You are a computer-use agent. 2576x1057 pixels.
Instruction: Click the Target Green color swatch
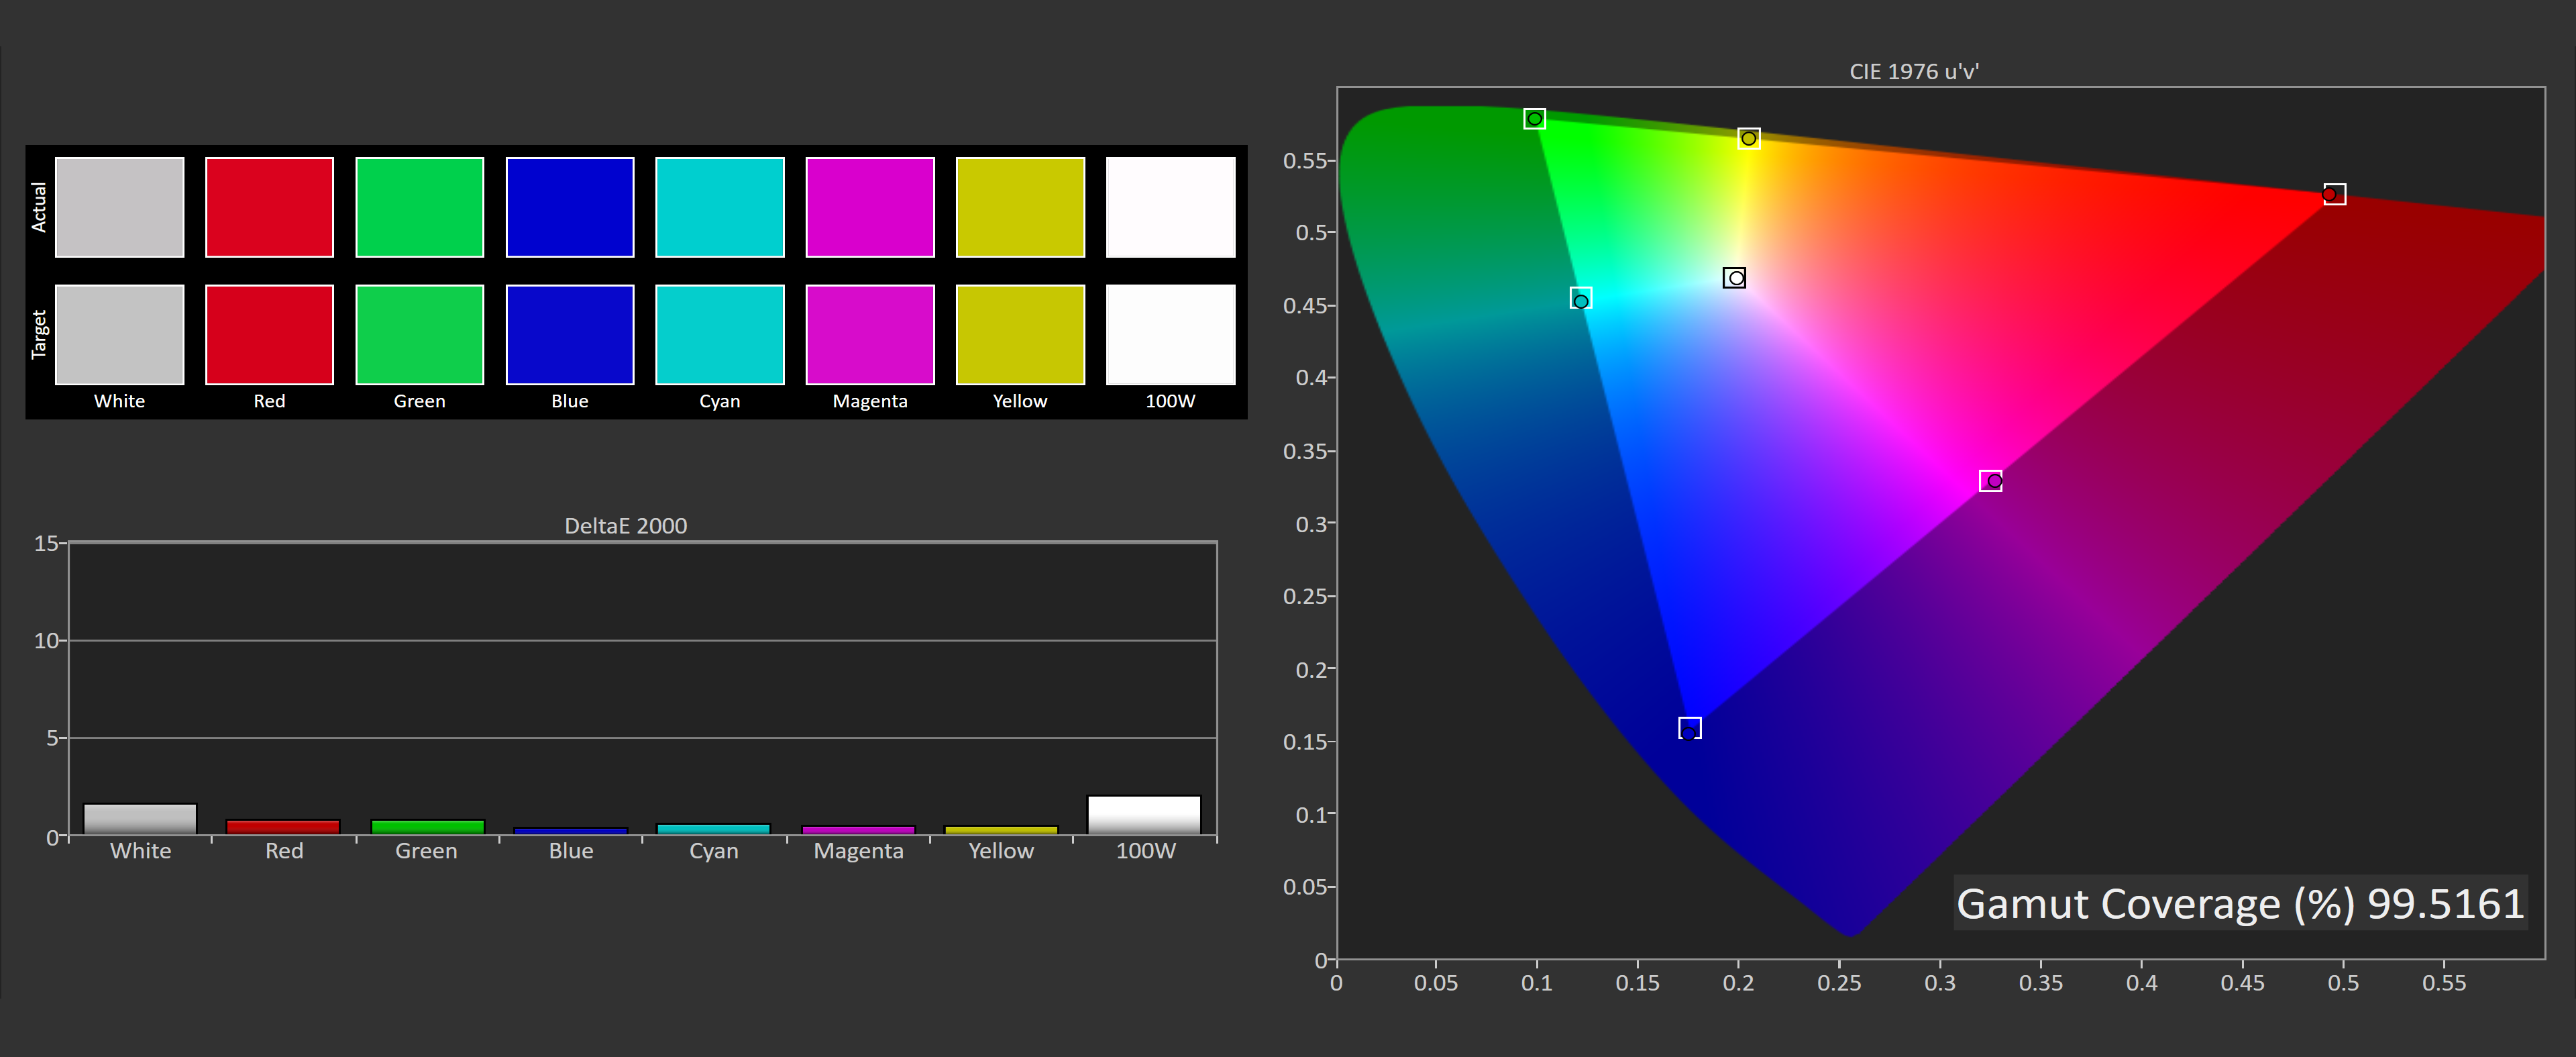(x=419, y=334)
